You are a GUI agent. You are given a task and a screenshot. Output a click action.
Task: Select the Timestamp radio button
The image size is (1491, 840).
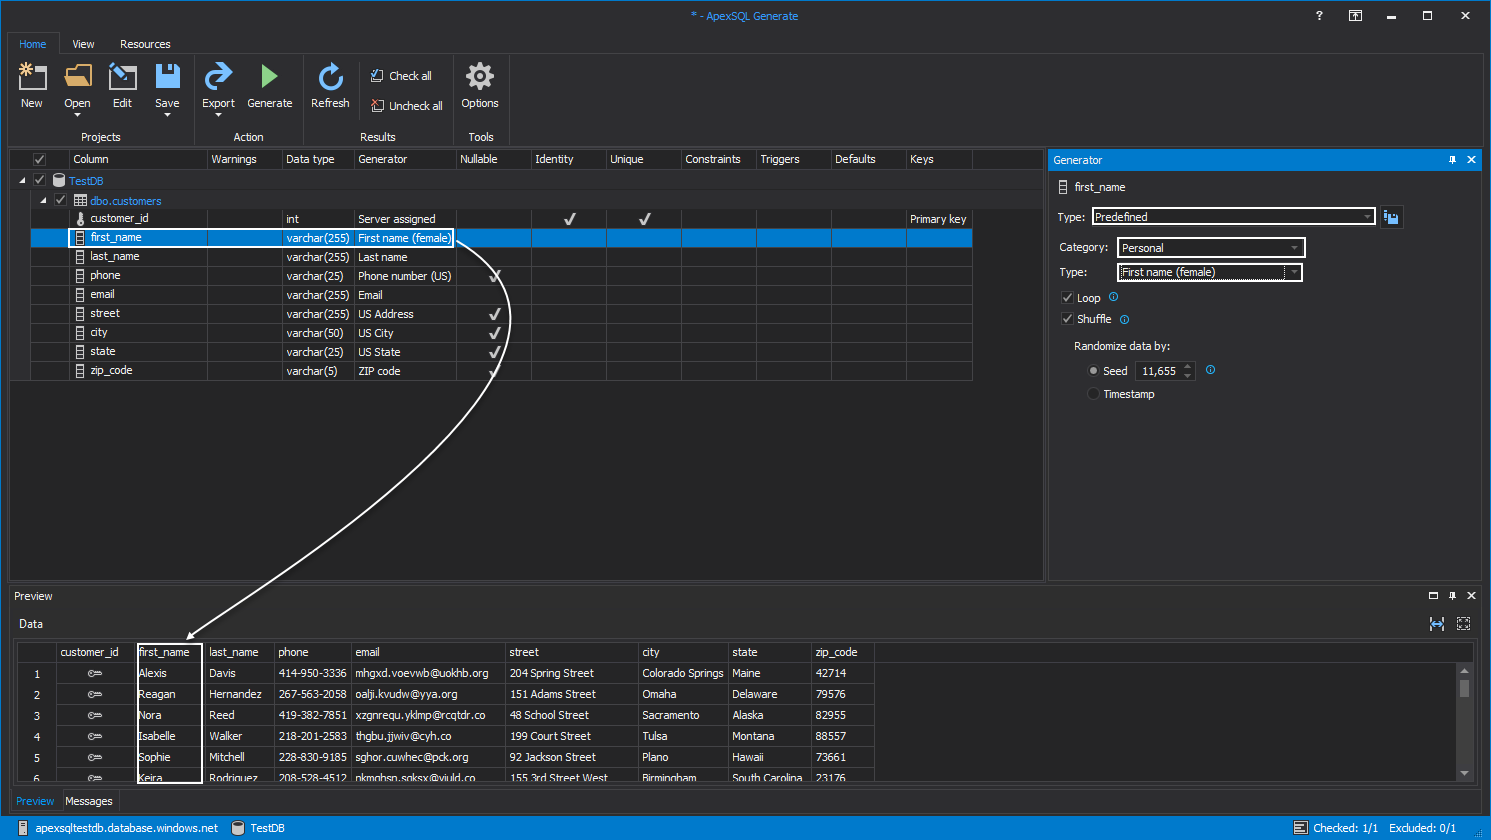coord(1093,394)
